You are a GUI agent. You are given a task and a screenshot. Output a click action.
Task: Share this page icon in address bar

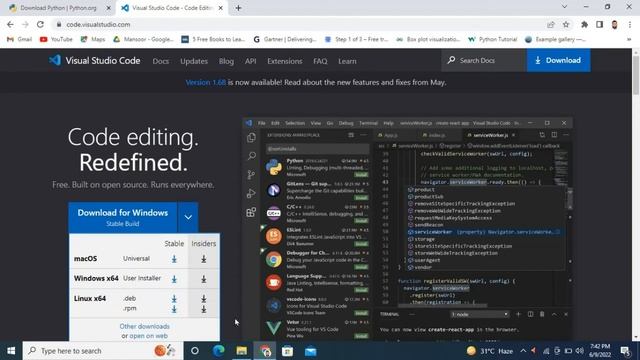pyautogui.click(x=551, y=24)
